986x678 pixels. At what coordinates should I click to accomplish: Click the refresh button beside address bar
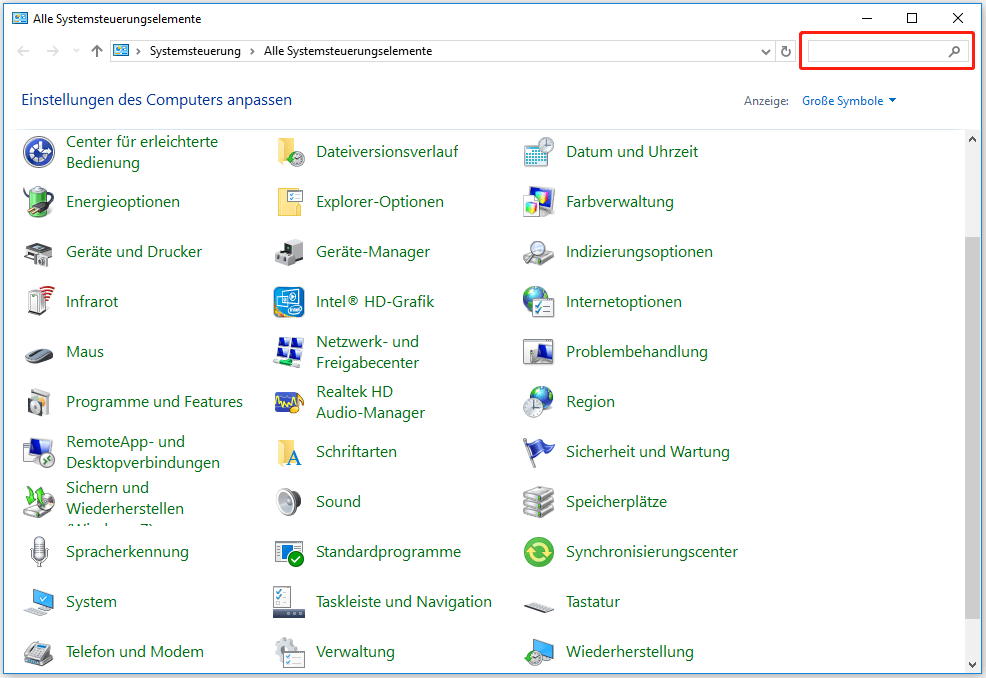[x=786, y=51]
